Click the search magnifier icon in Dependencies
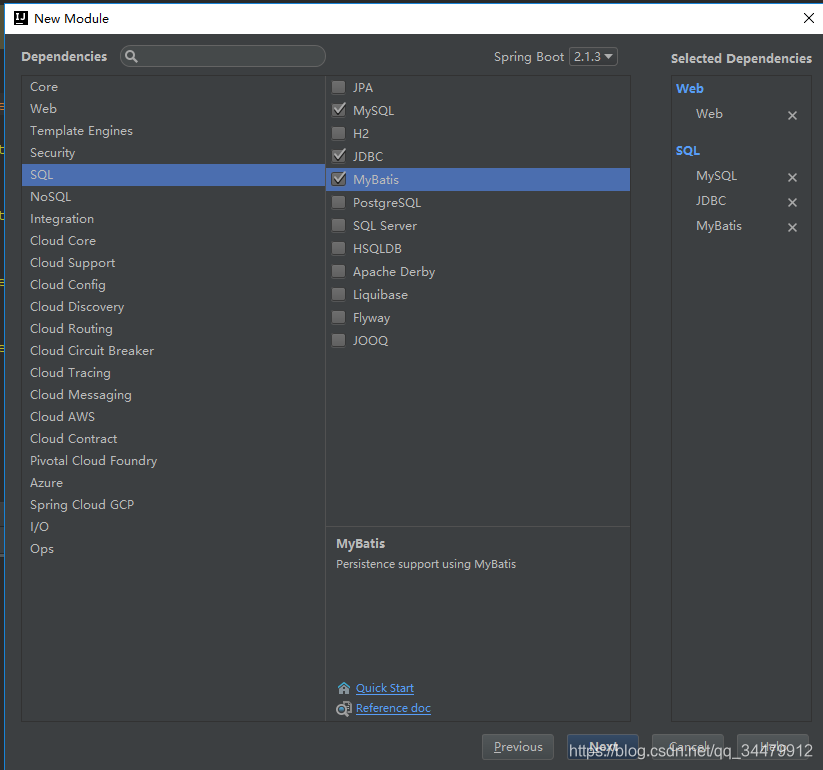 (131, 57)
